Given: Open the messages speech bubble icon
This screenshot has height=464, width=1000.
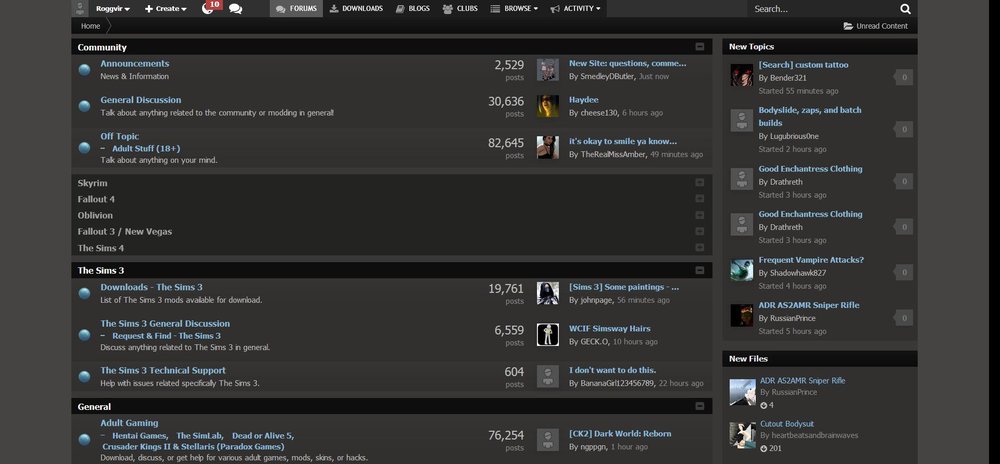Looking at the screenshot, I should pos(235,9).
